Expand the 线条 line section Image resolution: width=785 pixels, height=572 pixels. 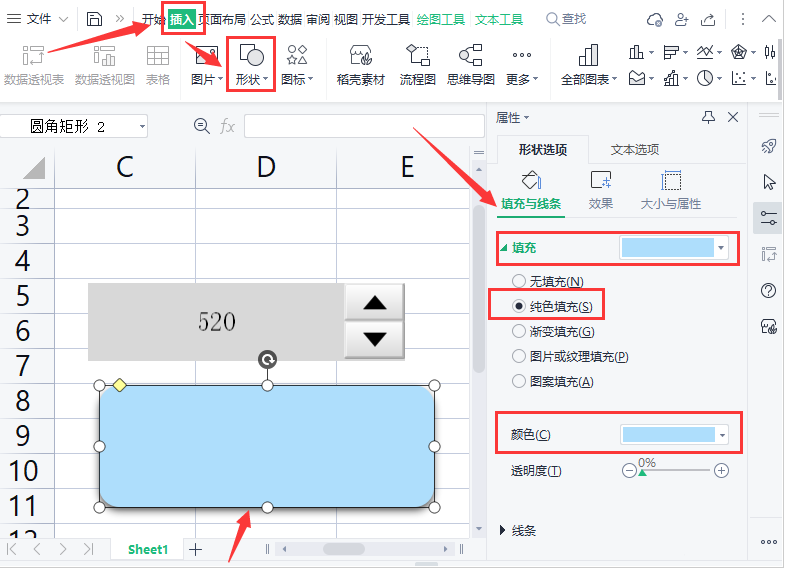pos(503,530)
